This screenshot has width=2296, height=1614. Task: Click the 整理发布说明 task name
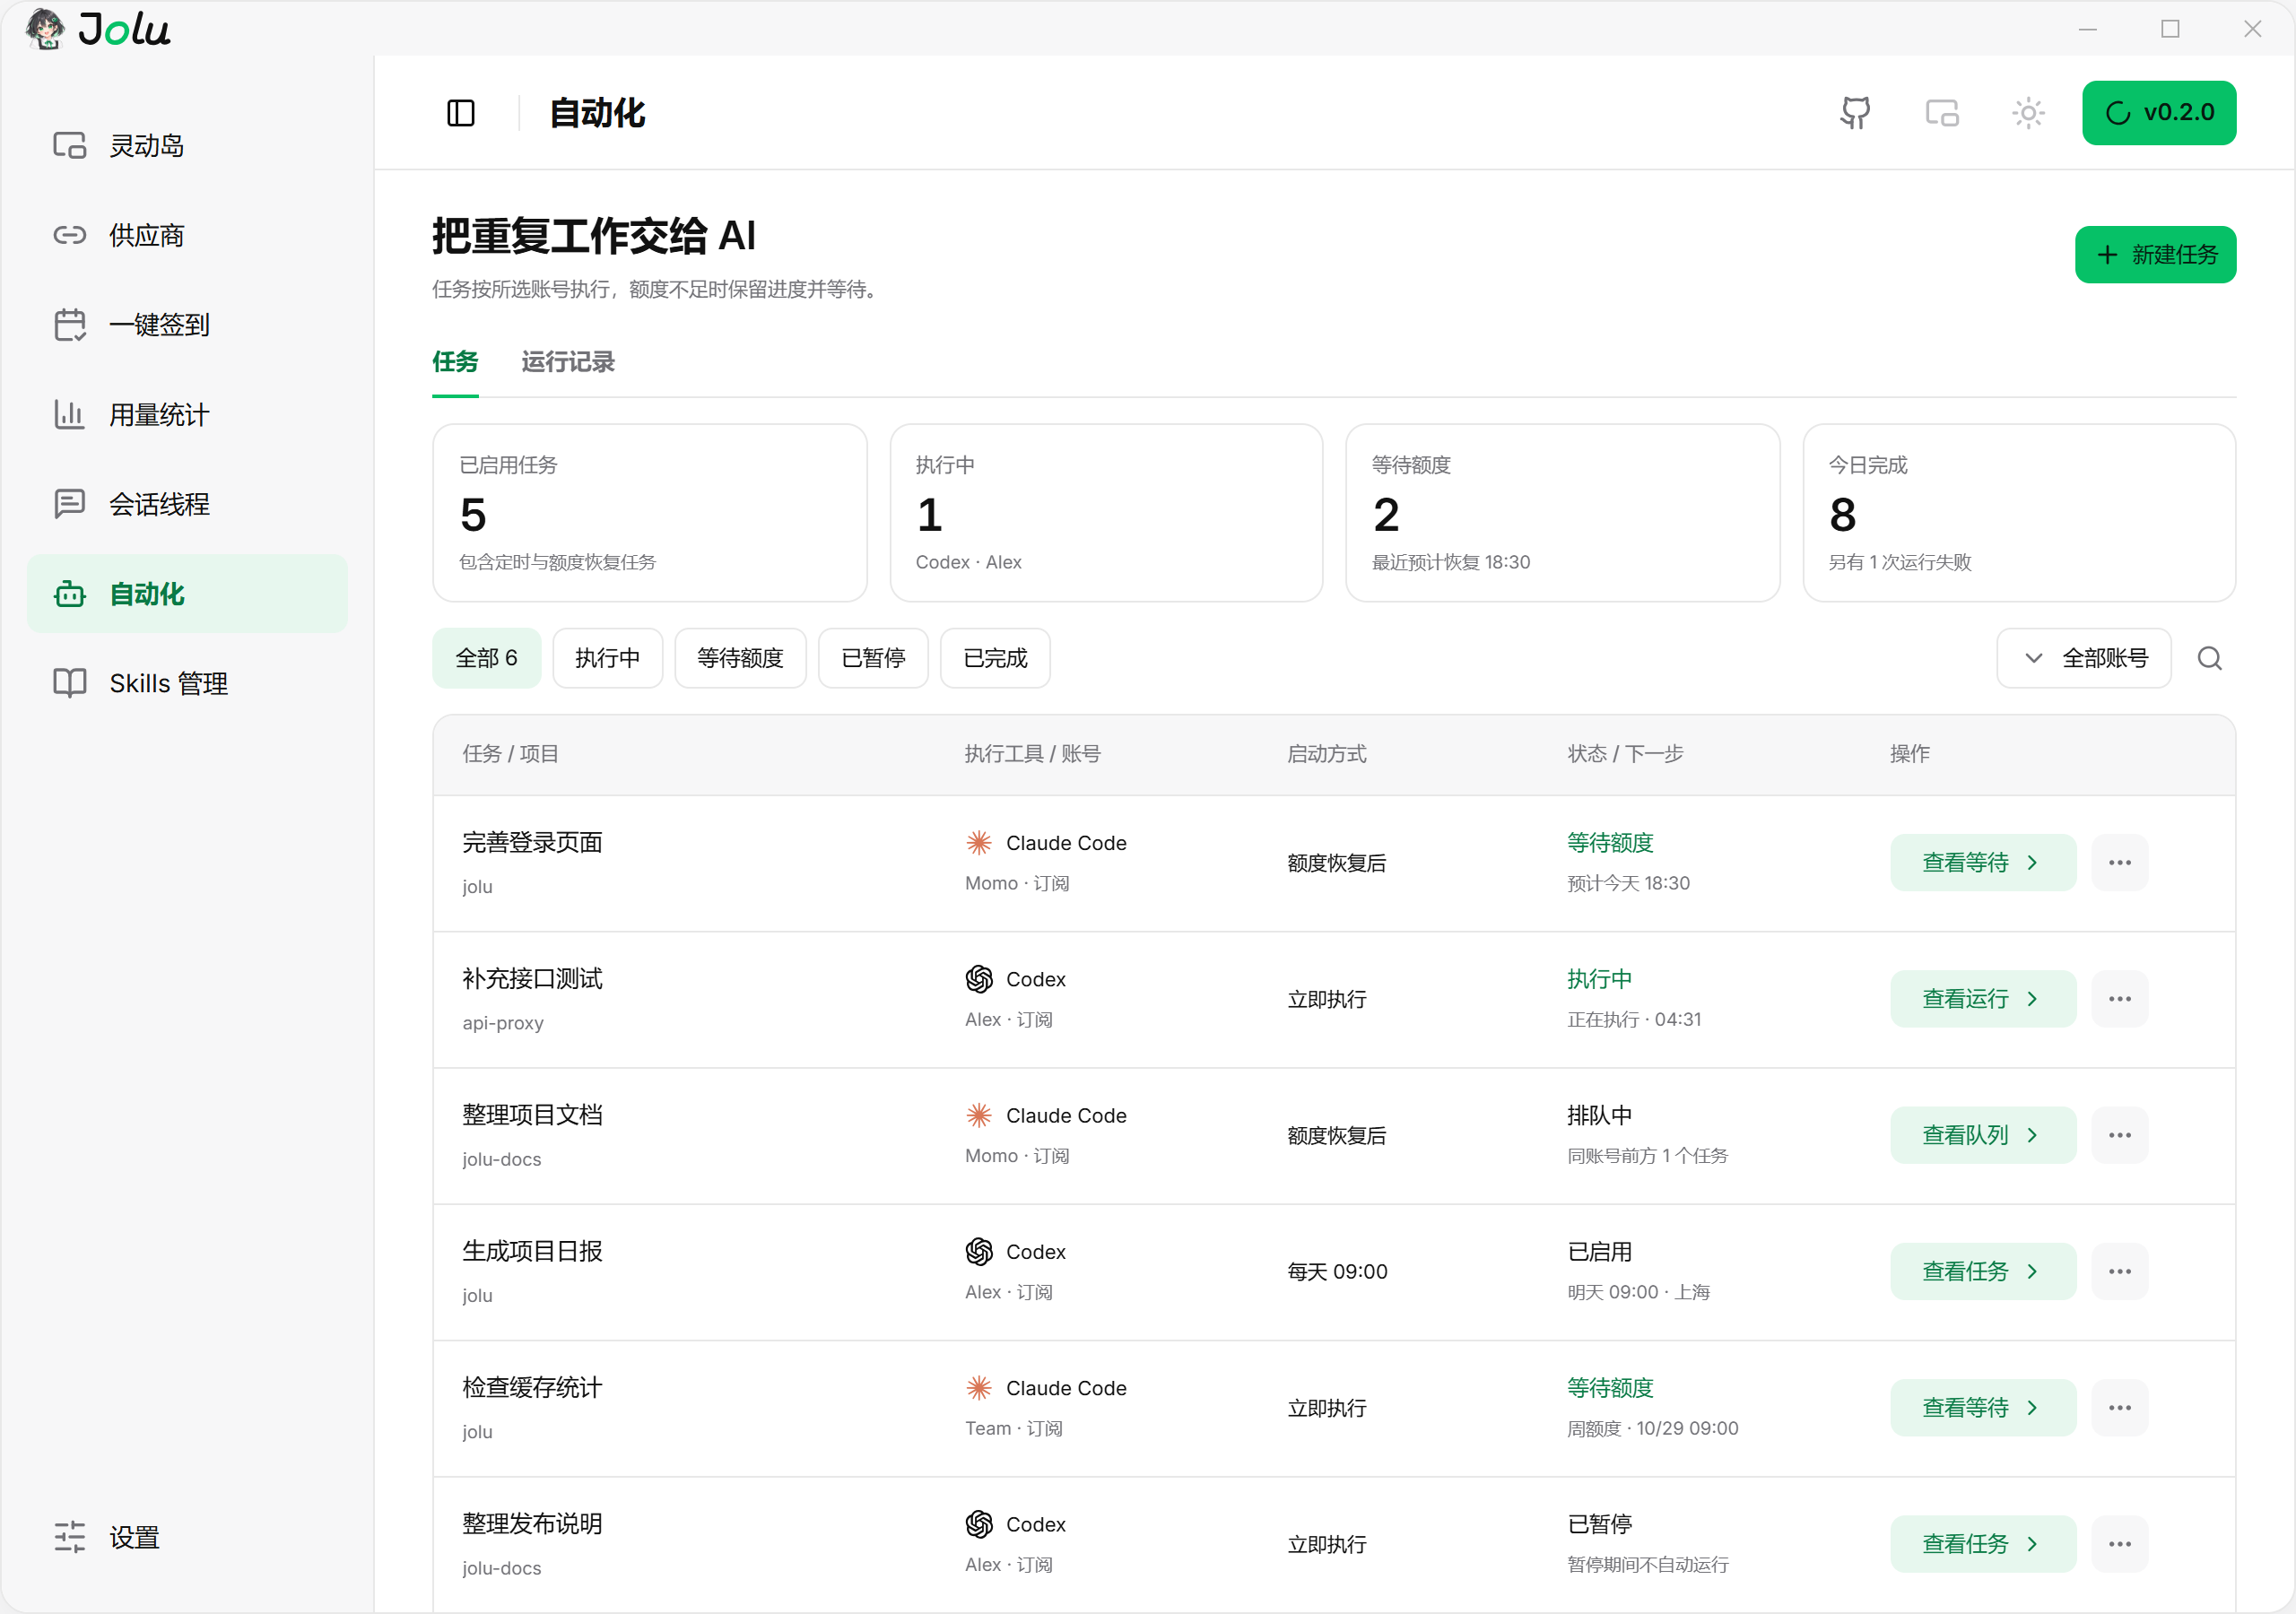(x=532, y=1524)
